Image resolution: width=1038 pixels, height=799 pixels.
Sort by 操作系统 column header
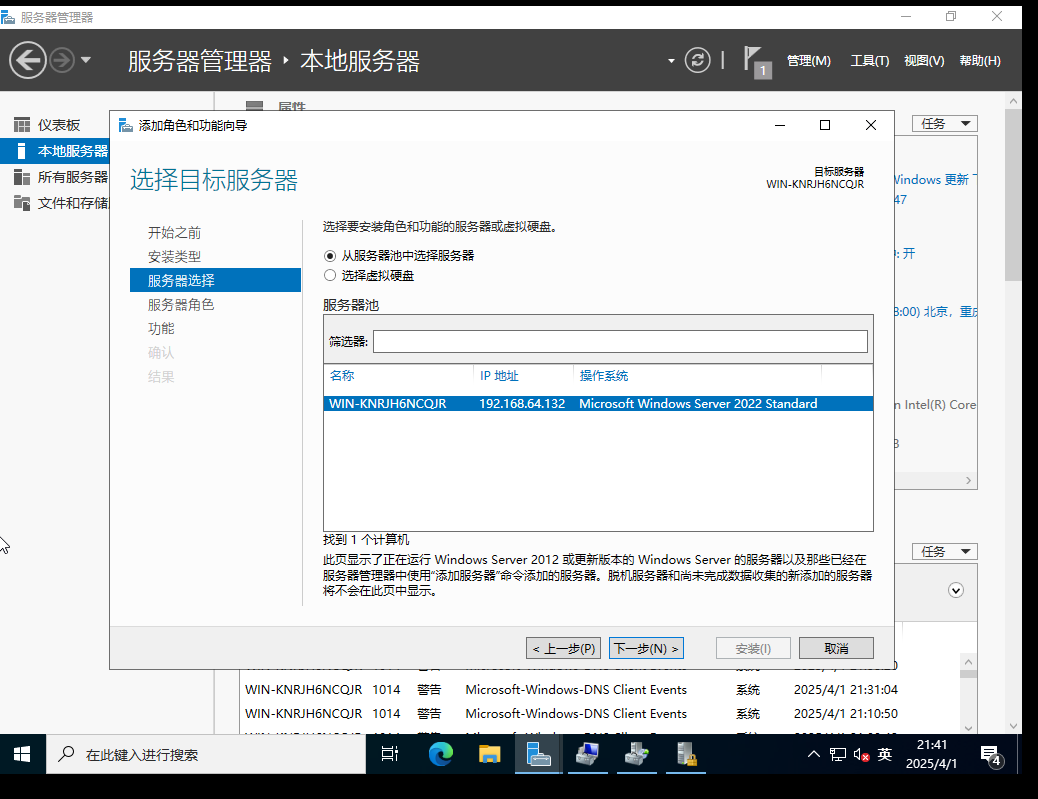pyautogui.click(x=604, y=375)
